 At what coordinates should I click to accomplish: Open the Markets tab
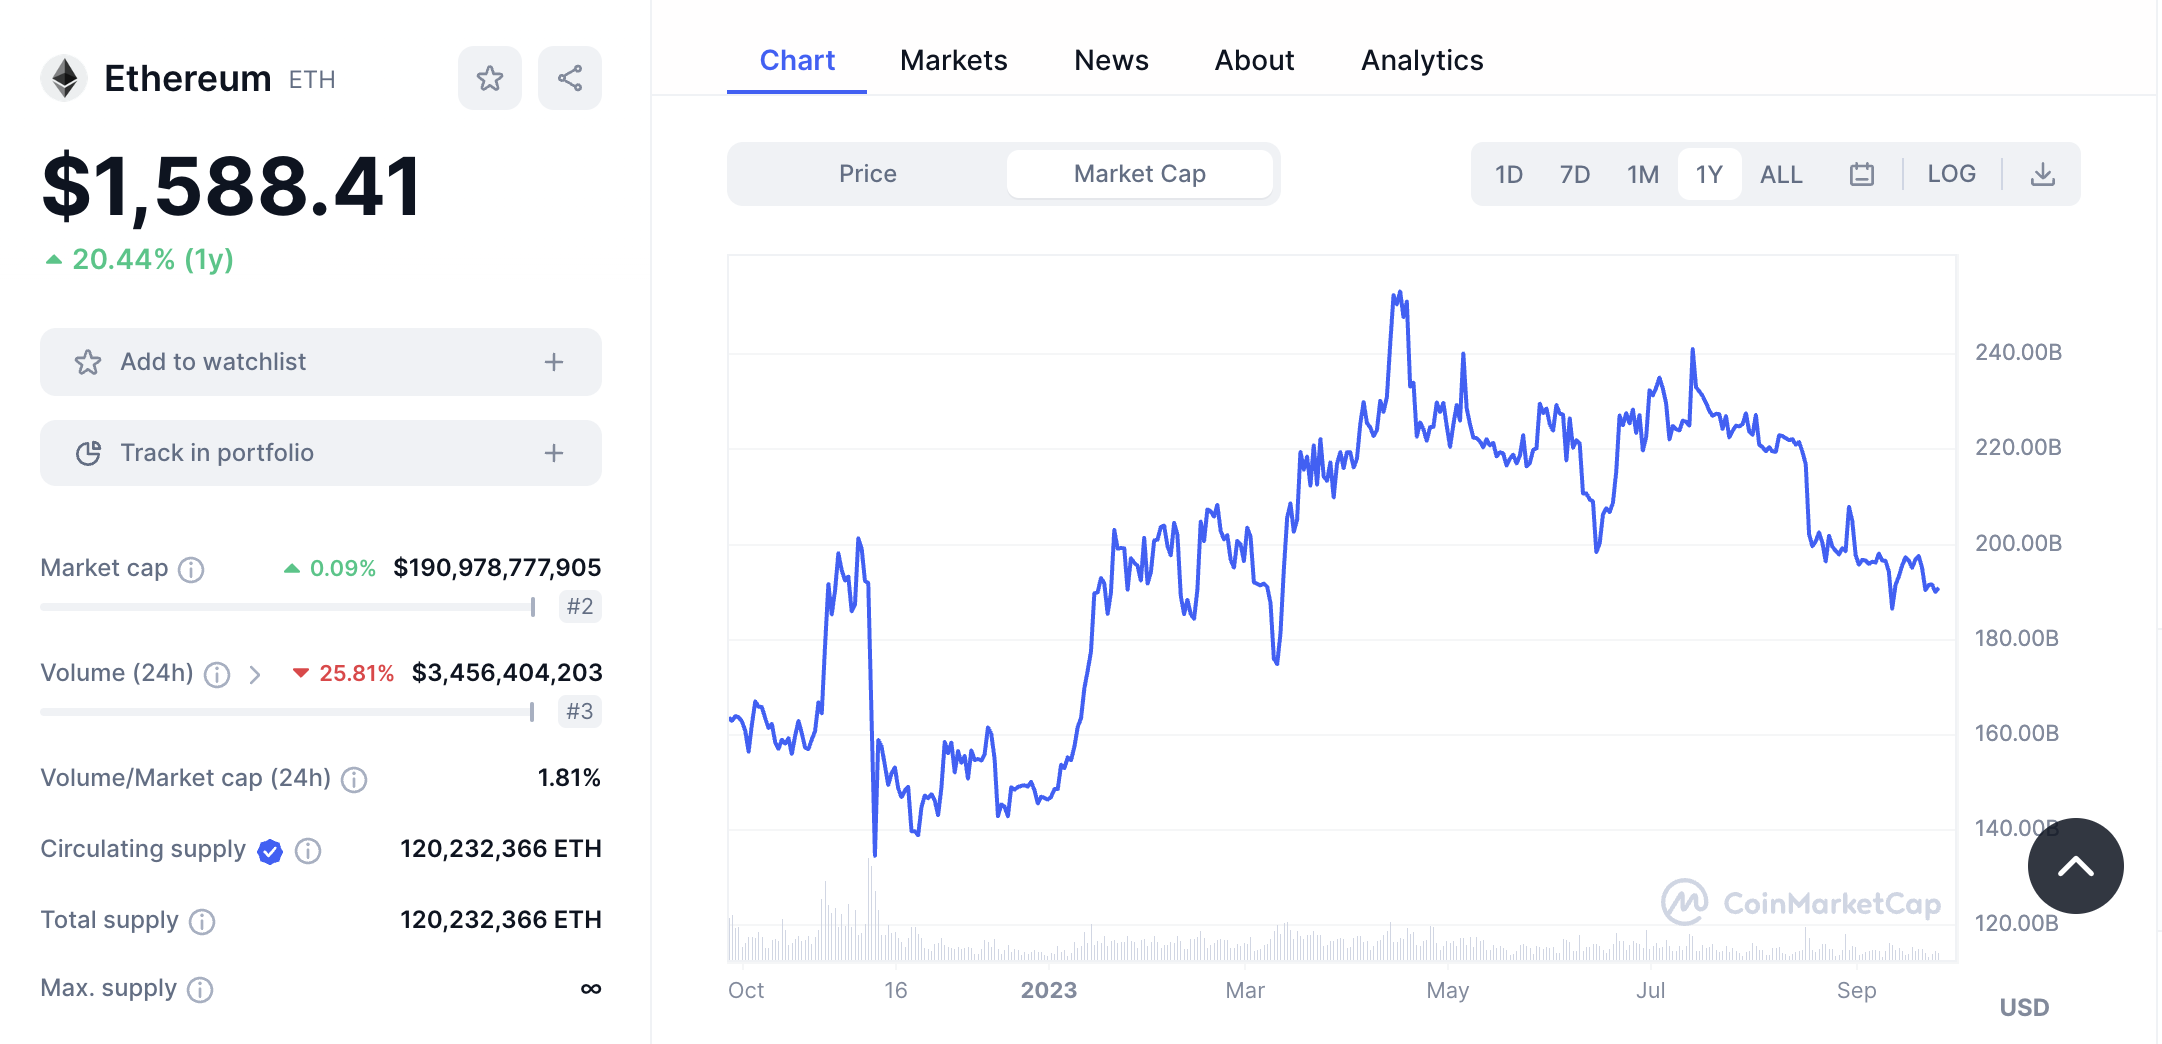tap(953, 61)
